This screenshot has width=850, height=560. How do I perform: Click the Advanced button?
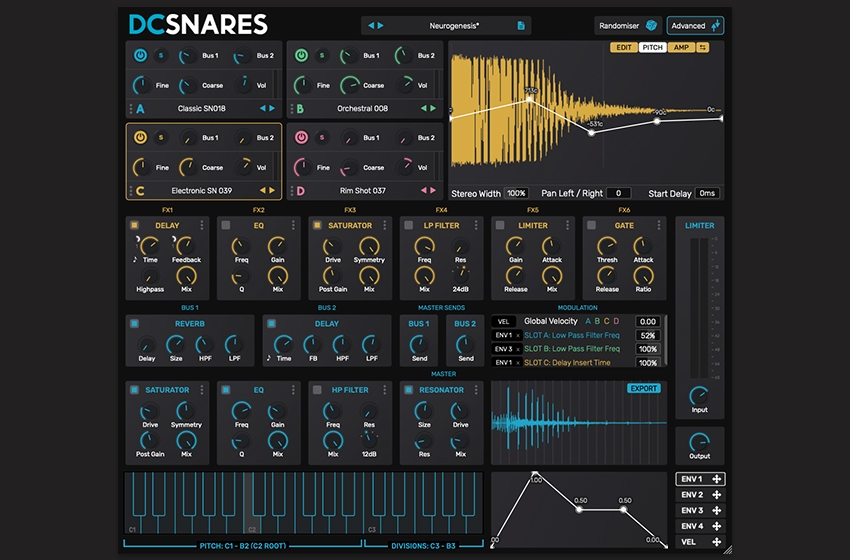point(695,25)
